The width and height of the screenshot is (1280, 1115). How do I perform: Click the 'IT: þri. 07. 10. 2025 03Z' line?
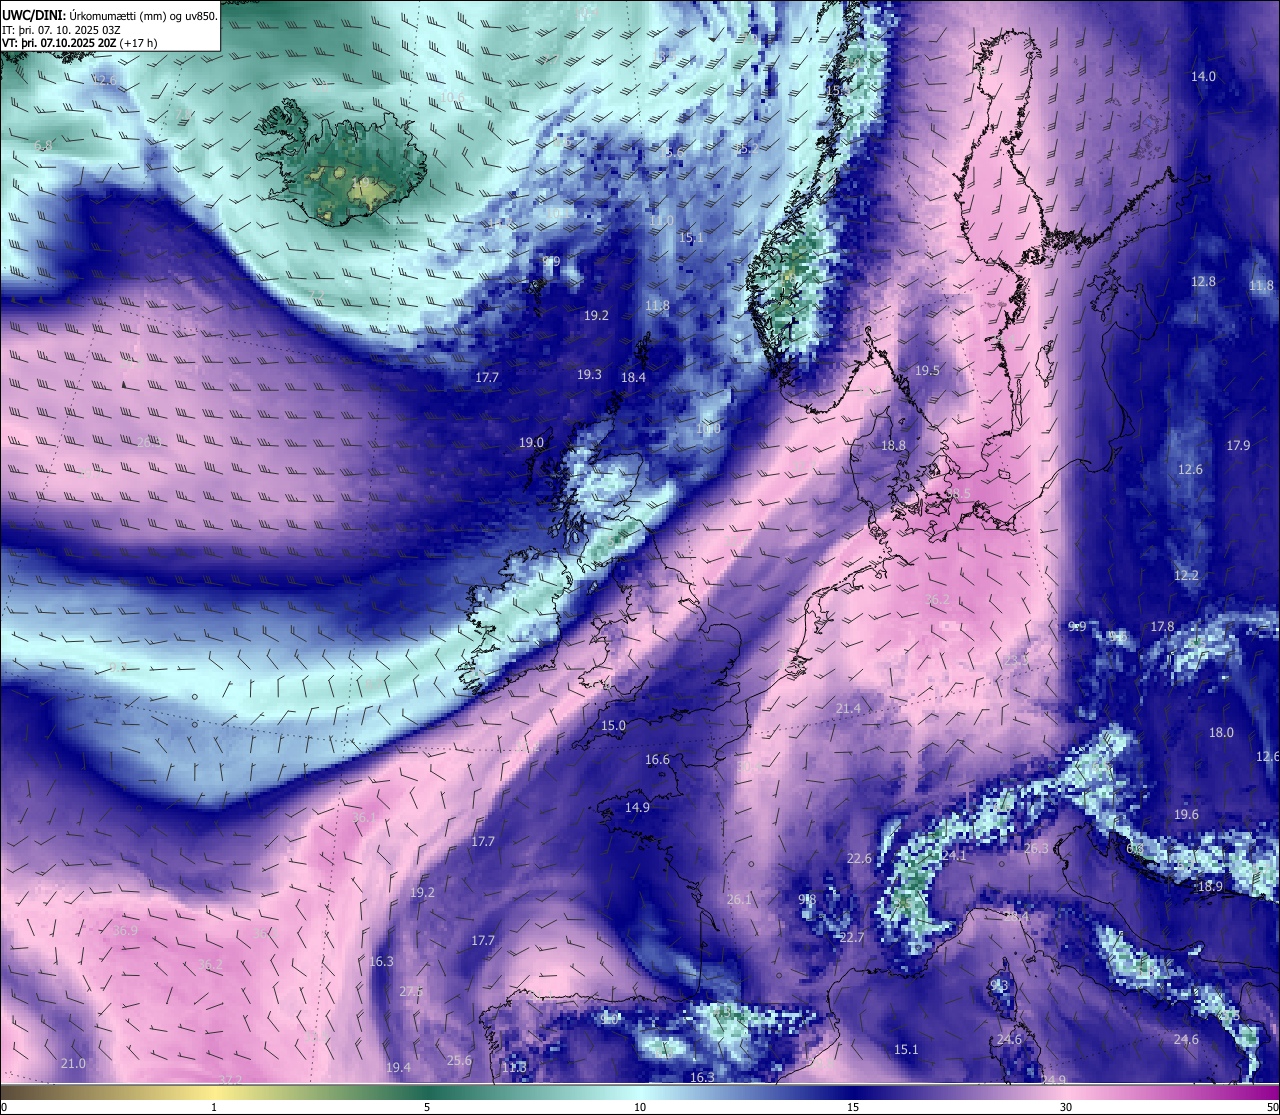click(62, 30)
